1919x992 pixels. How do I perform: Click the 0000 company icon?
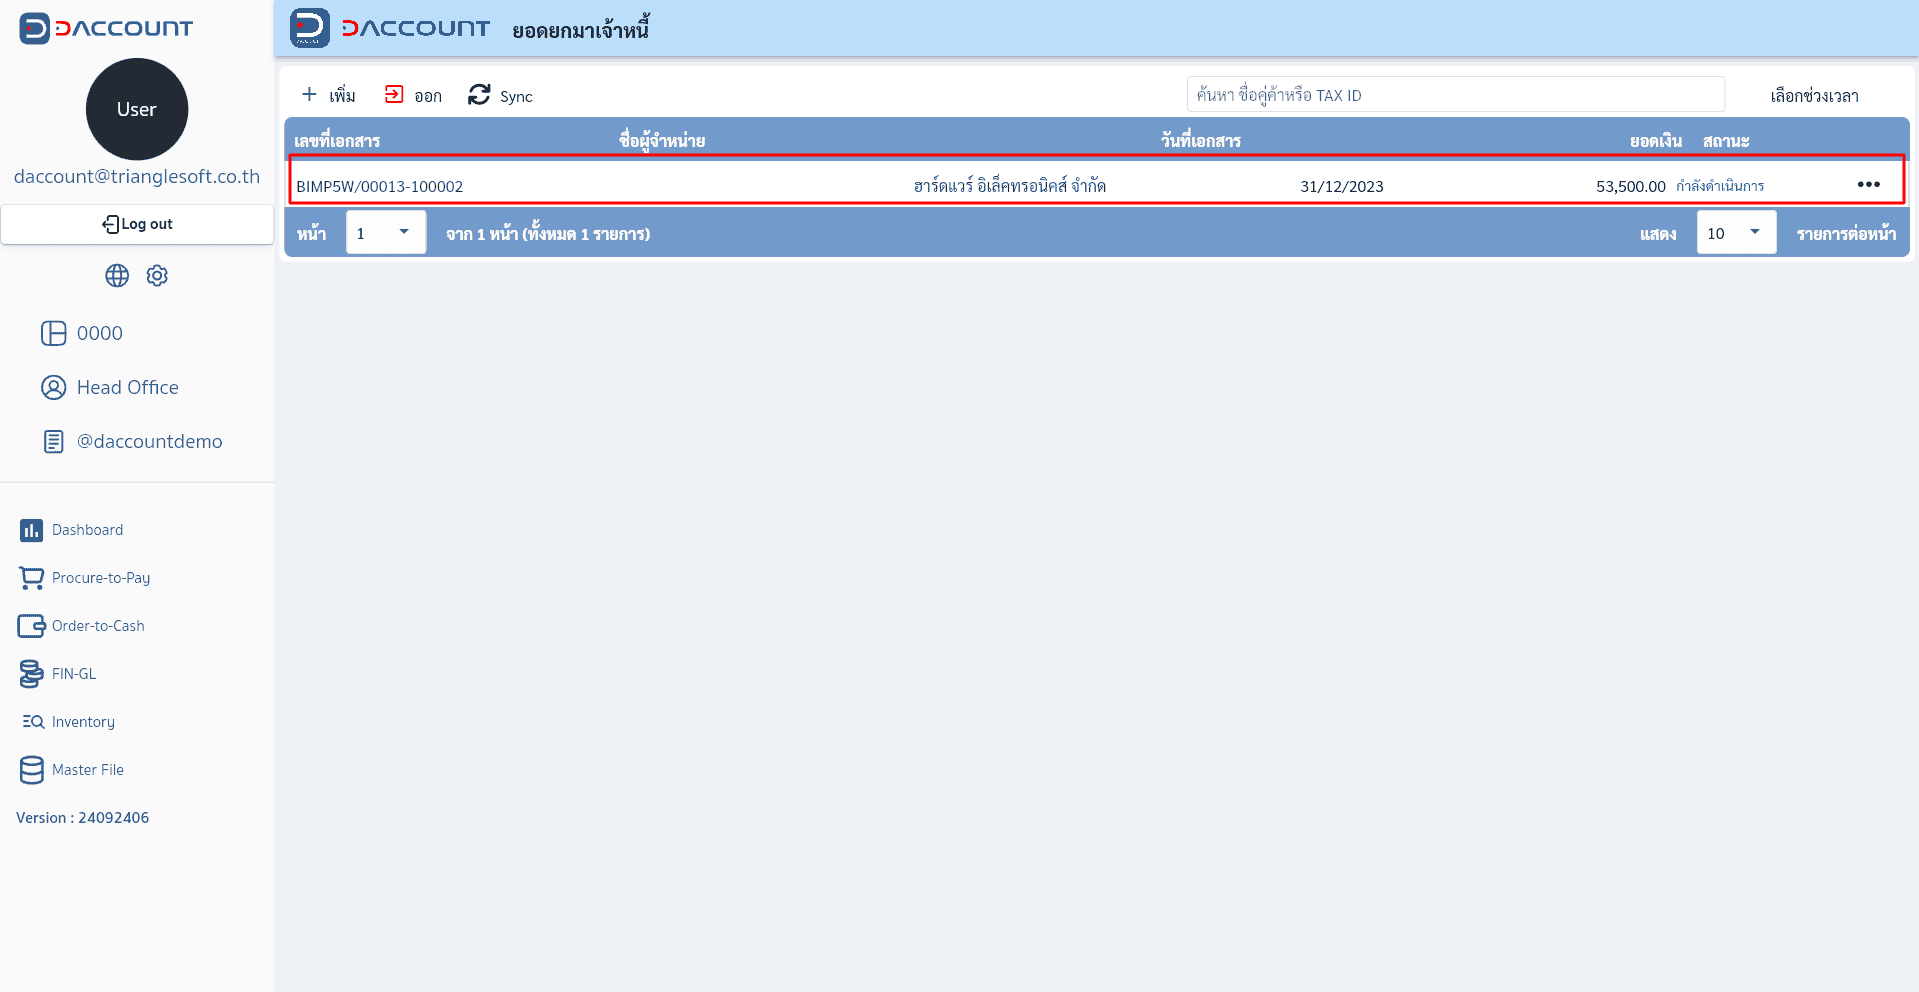[x=53, y=333]
